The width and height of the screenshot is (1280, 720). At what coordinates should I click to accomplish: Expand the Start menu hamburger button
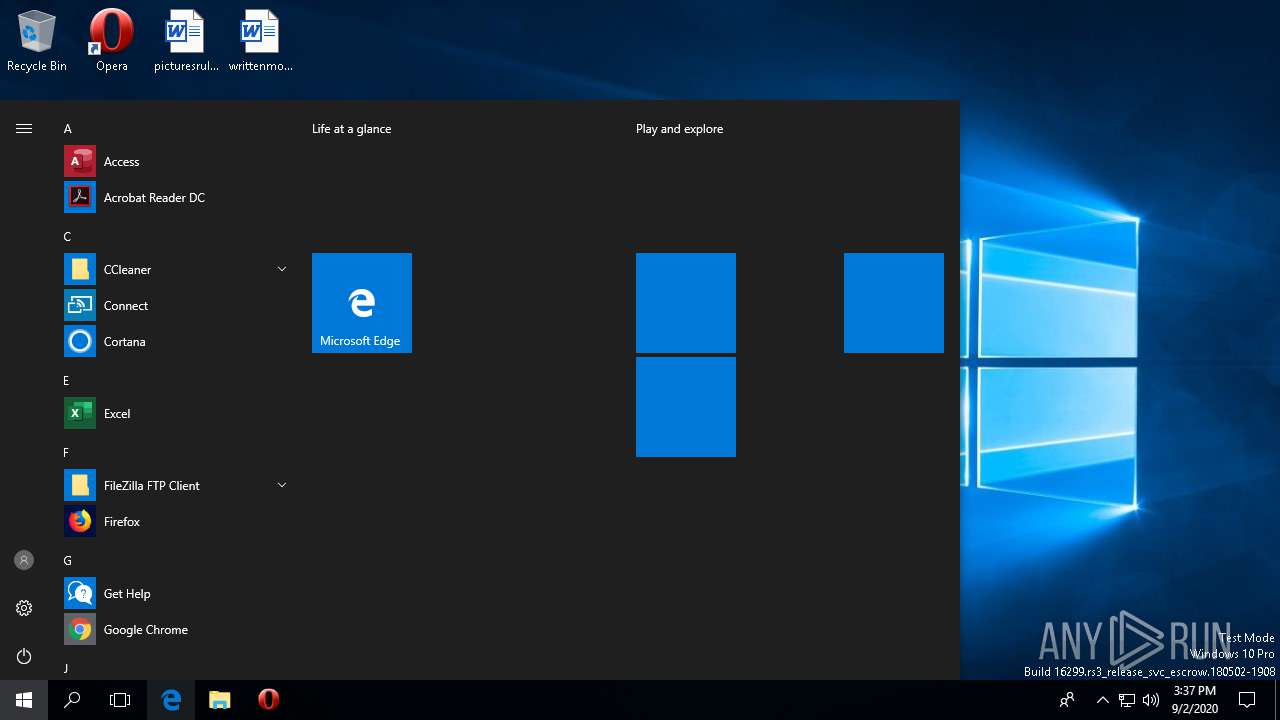(24, 128)
